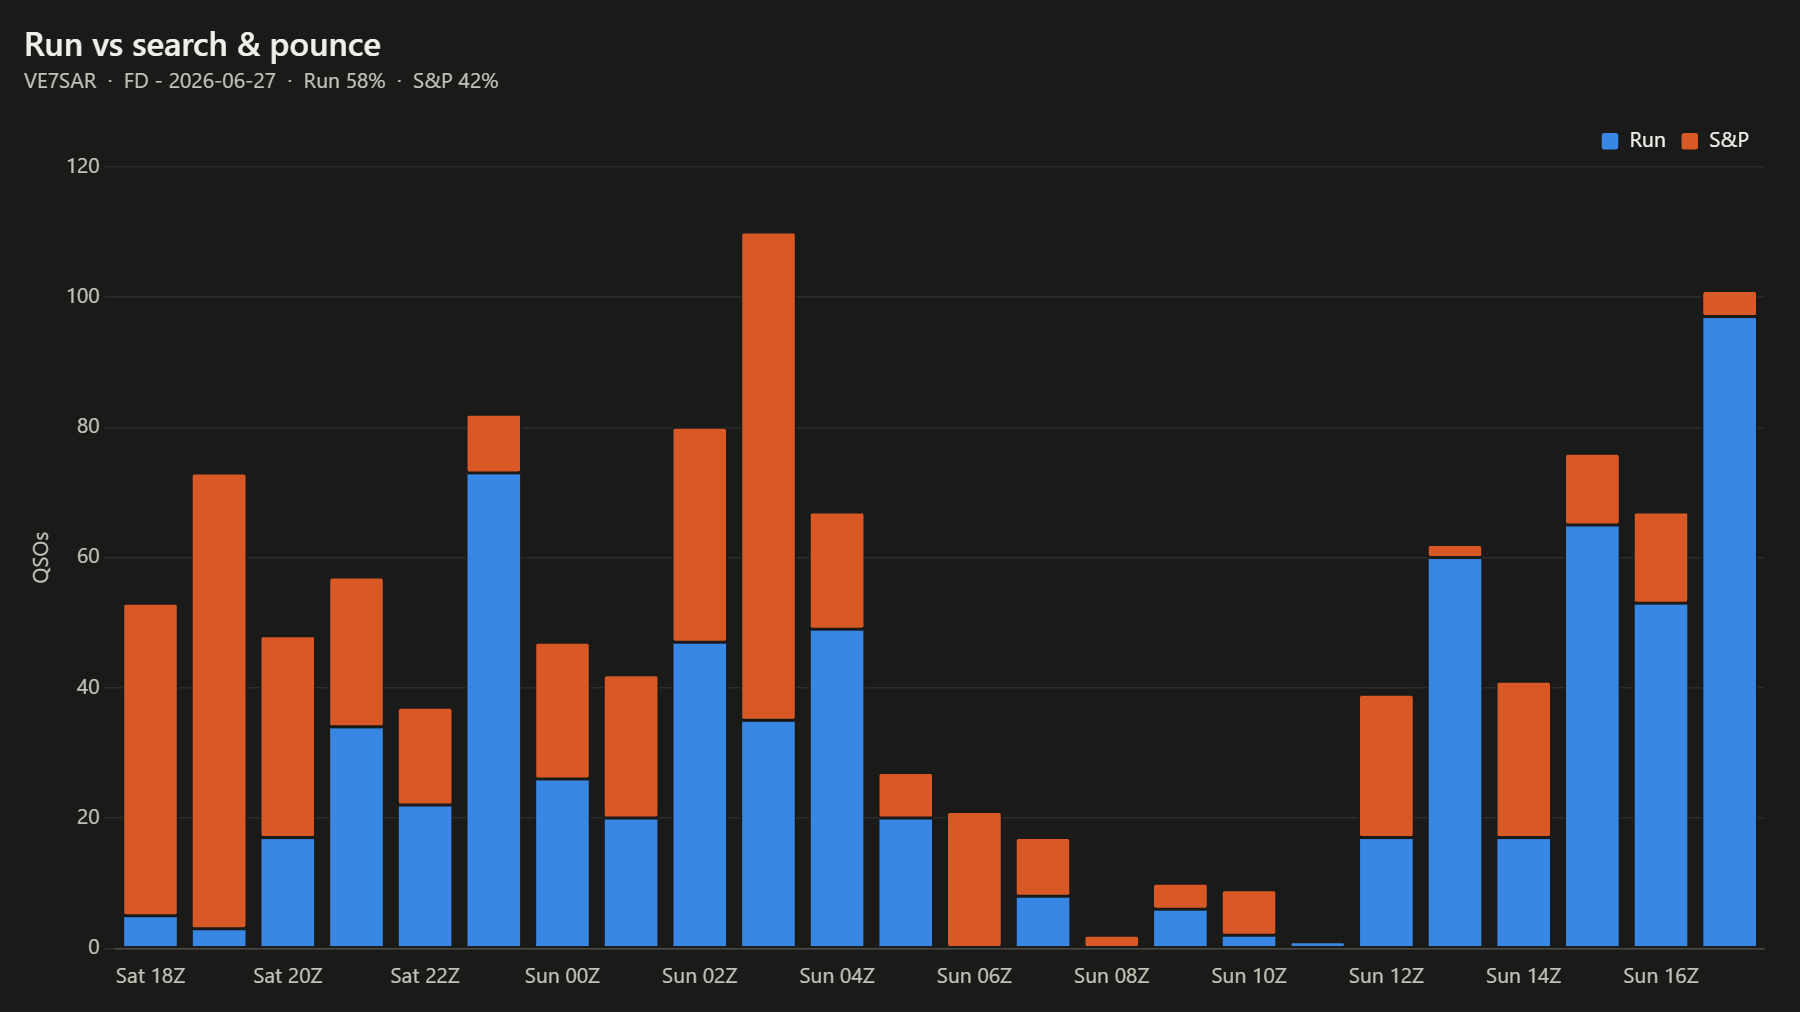Click the Sun 16Z axis label
Viewport: 1800px width, 1012px height.
(x=1661, y=976)
